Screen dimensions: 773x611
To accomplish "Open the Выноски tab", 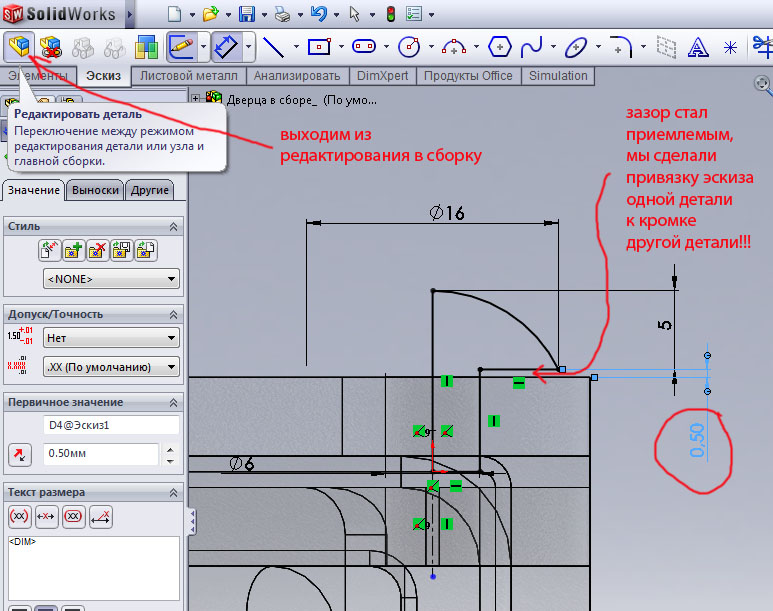I will [x=95, y=190].
